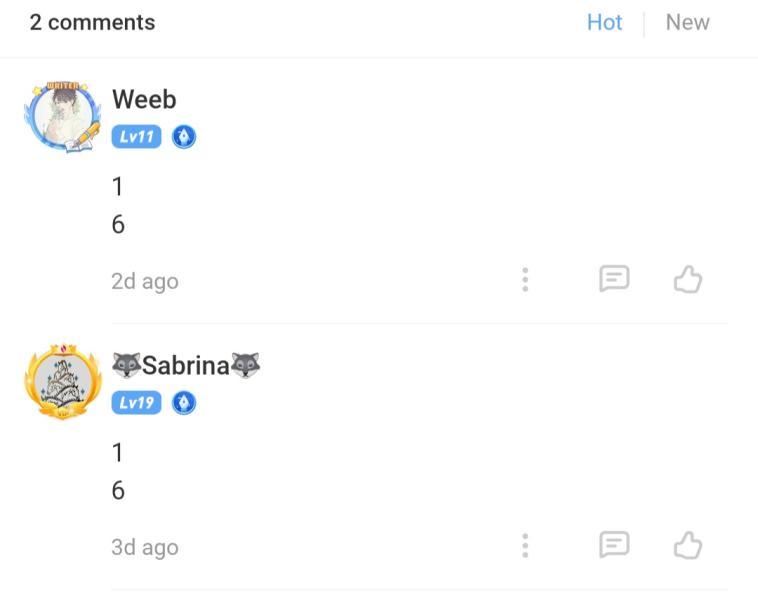
Task: Click the '3d ago' timestamp
Action: tap(145, 547)
